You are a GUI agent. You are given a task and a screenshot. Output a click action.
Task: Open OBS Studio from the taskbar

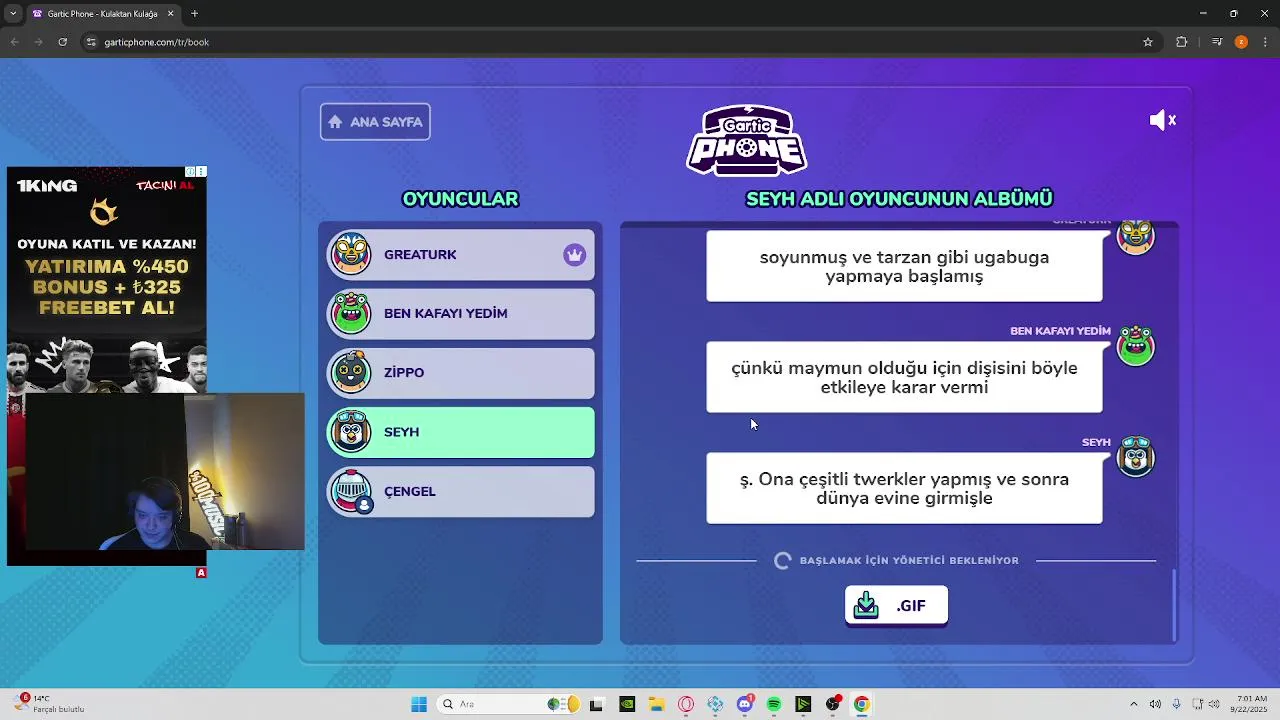click(x=833, y=704)
